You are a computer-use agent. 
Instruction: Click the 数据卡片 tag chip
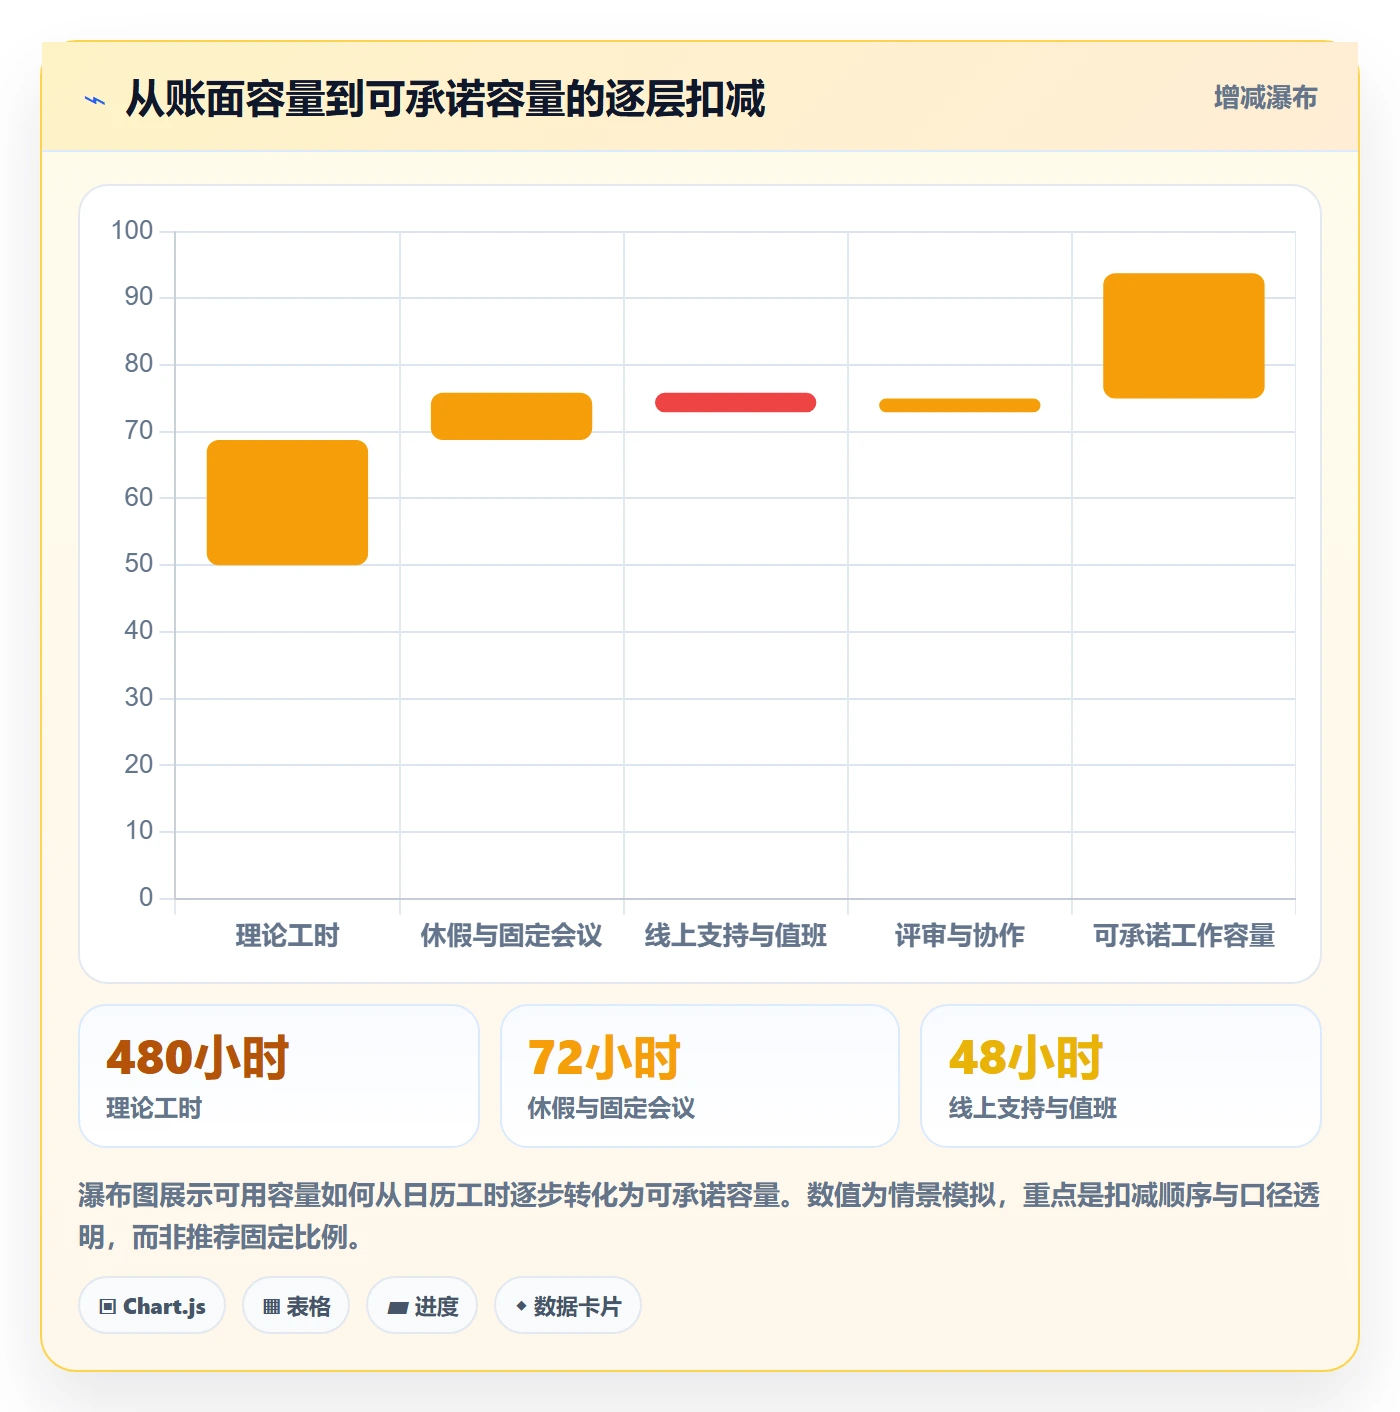pos(568,1305)
